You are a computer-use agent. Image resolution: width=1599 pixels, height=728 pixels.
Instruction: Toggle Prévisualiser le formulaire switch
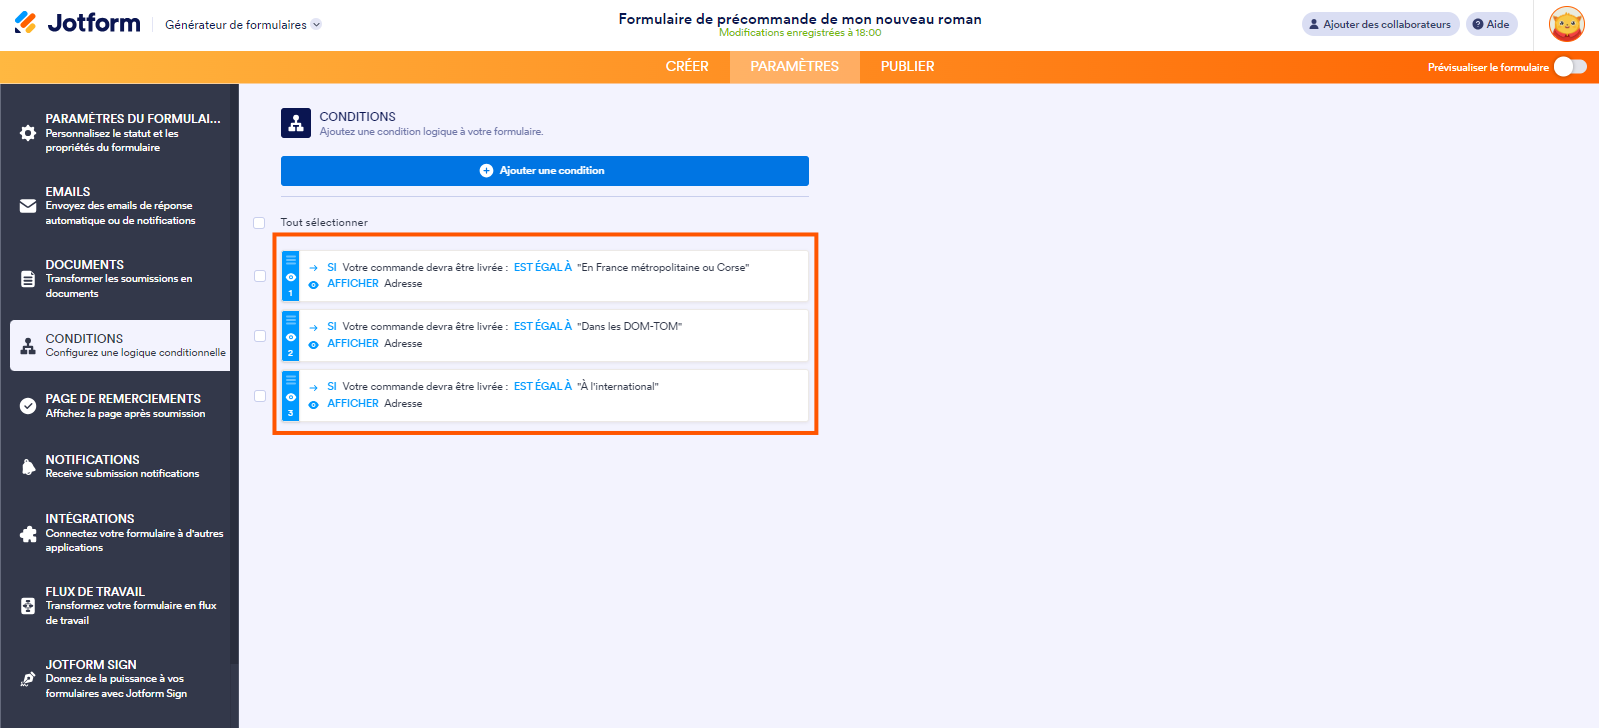(x=1570, y=67)
